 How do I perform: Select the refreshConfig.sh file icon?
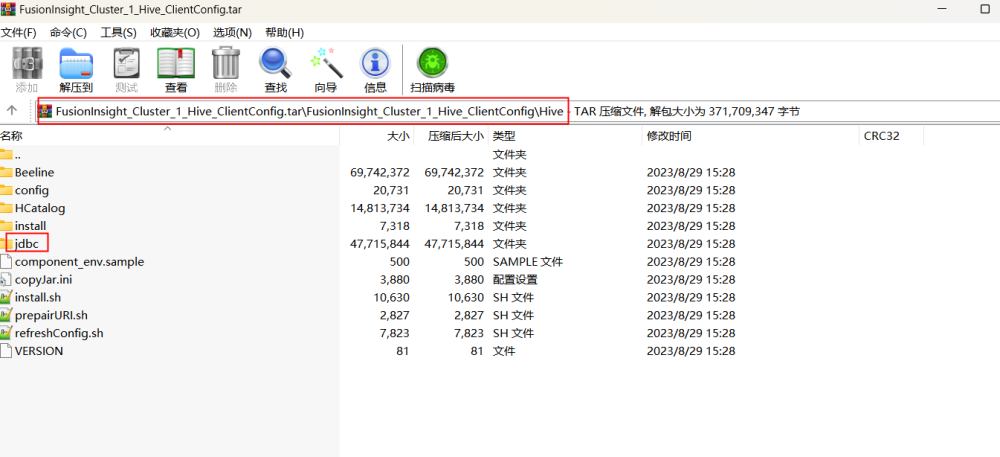pyautogui.click(x=6, y=333)
